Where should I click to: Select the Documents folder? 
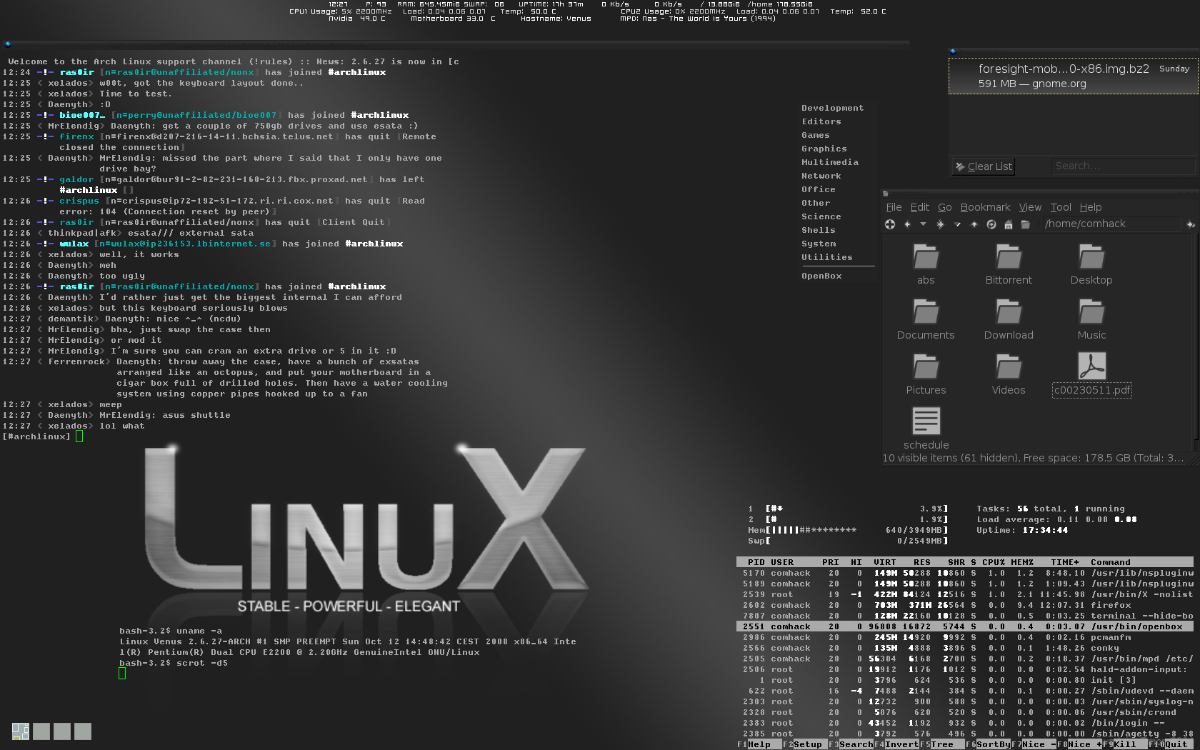pyautogui.click(x=926, y=320)
